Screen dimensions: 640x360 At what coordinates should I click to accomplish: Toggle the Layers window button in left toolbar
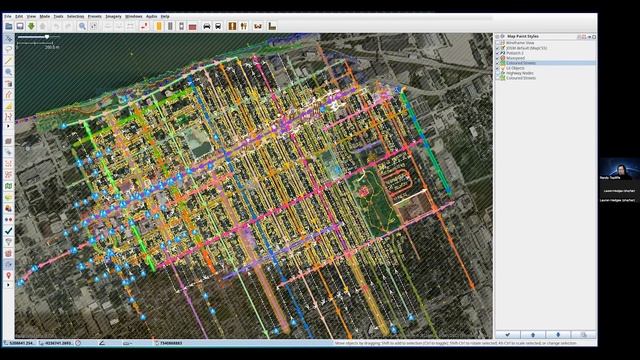tap(8, 141)
